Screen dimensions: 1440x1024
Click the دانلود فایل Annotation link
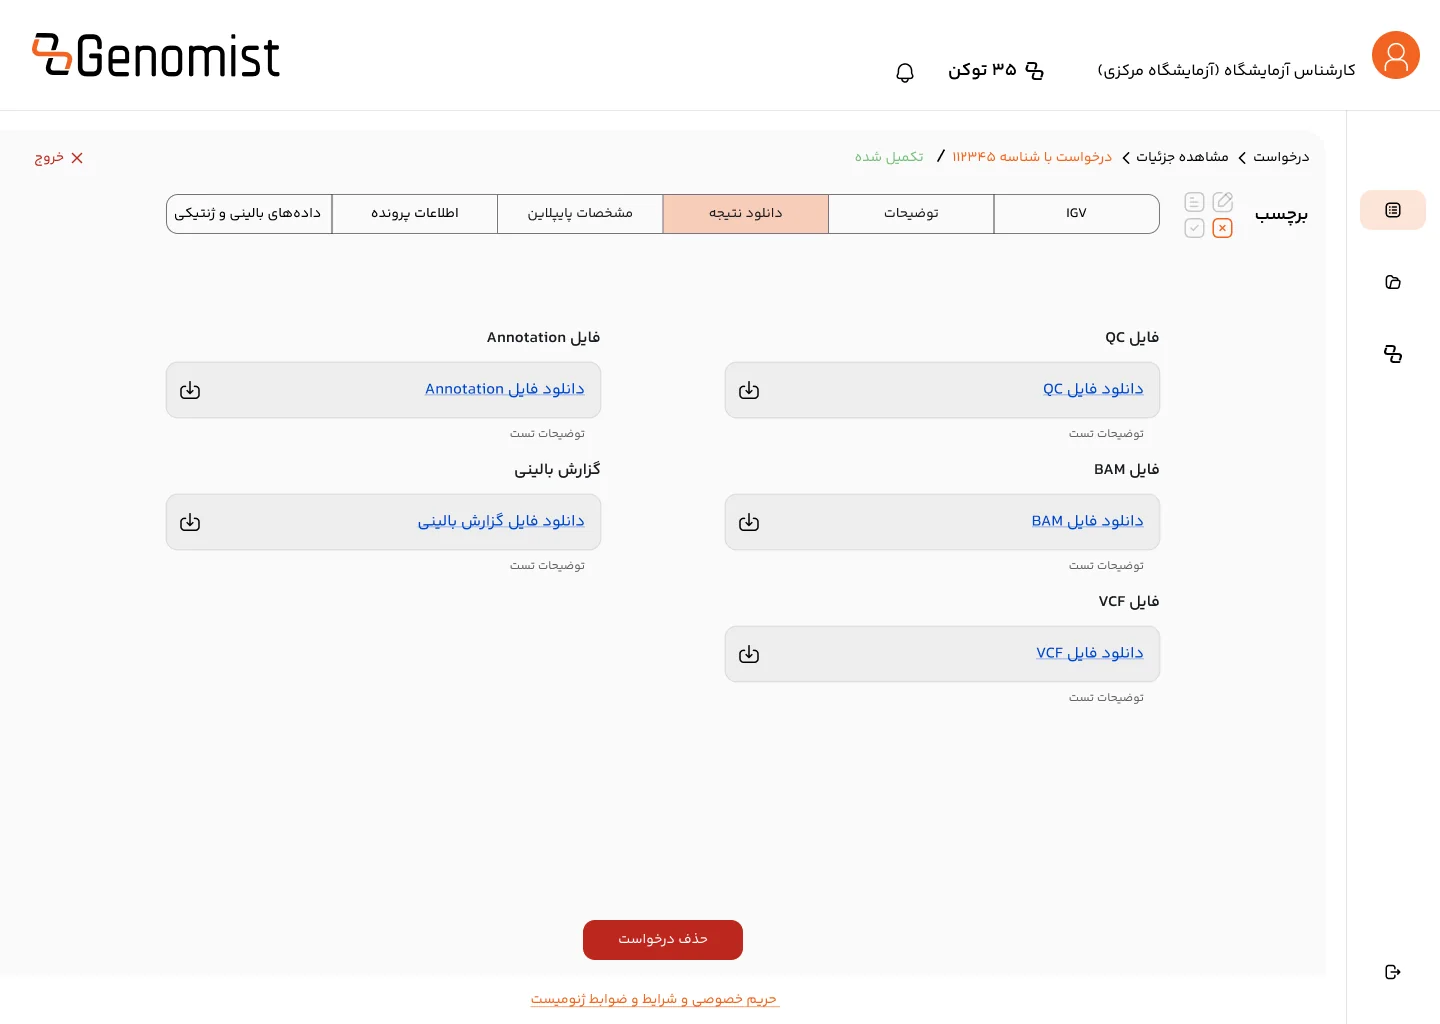pyautogui.click(x=505, y=389)
